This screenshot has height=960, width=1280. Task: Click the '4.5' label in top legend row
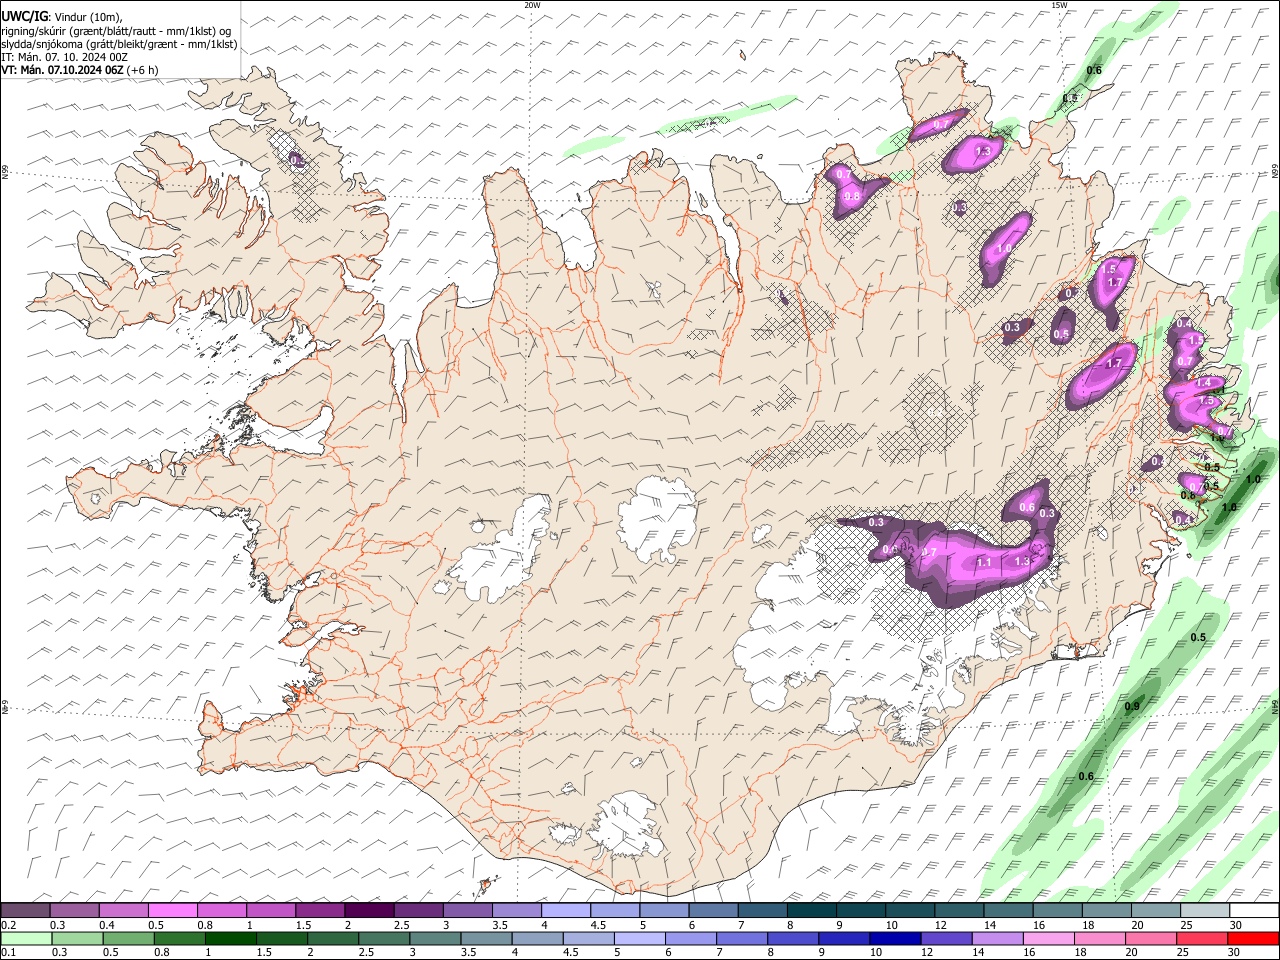coord(598,925)
